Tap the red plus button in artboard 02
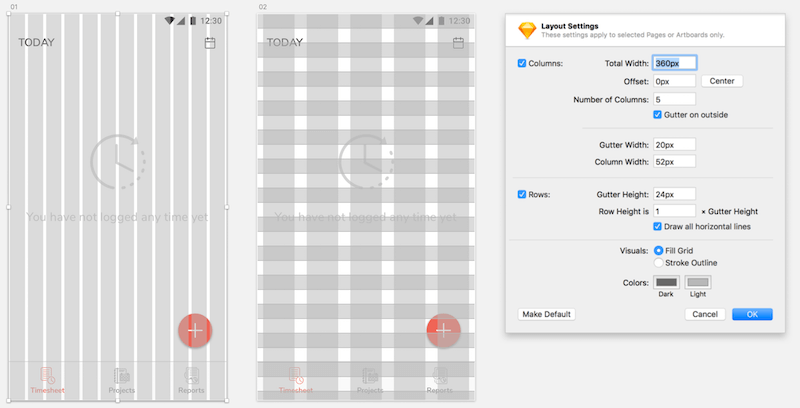 coord(443,330)
